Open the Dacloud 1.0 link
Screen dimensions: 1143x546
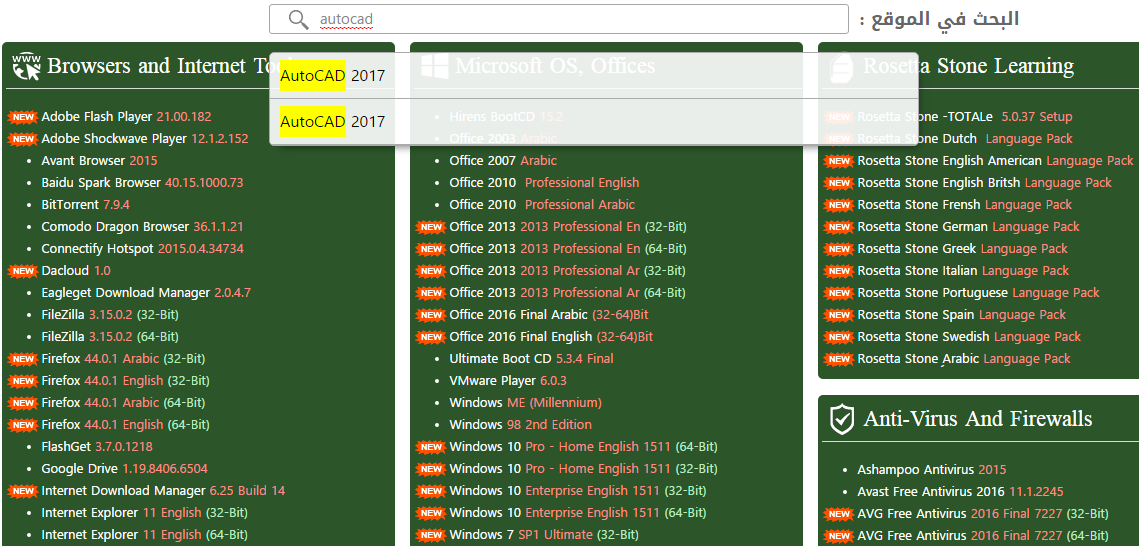click(76, 270)
